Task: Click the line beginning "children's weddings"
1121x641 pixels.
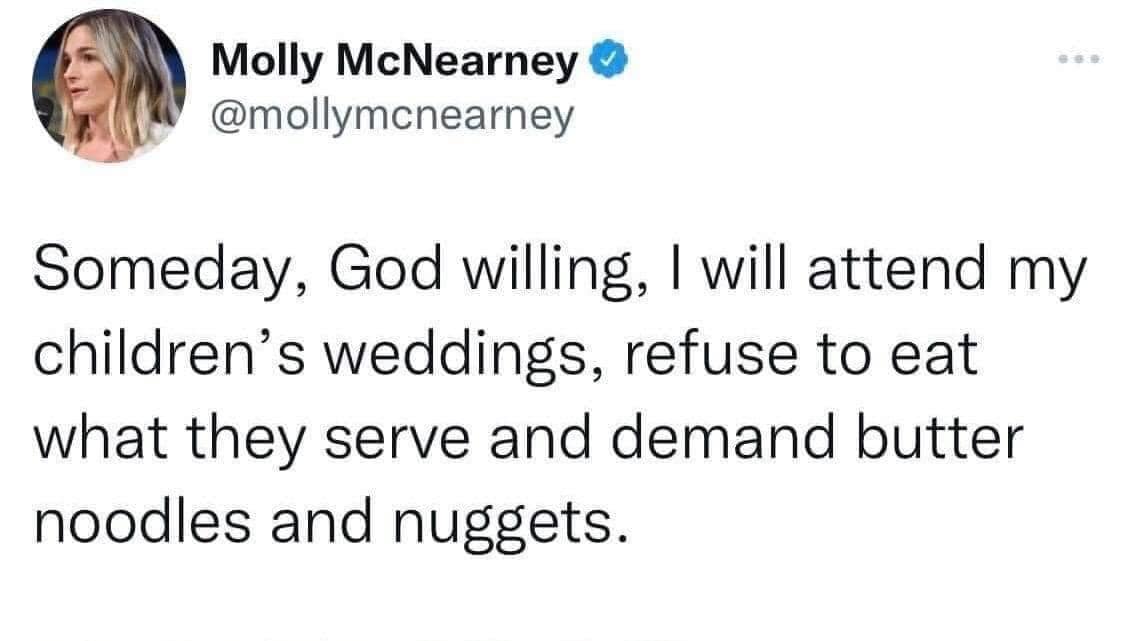Action: coord(504,357)
